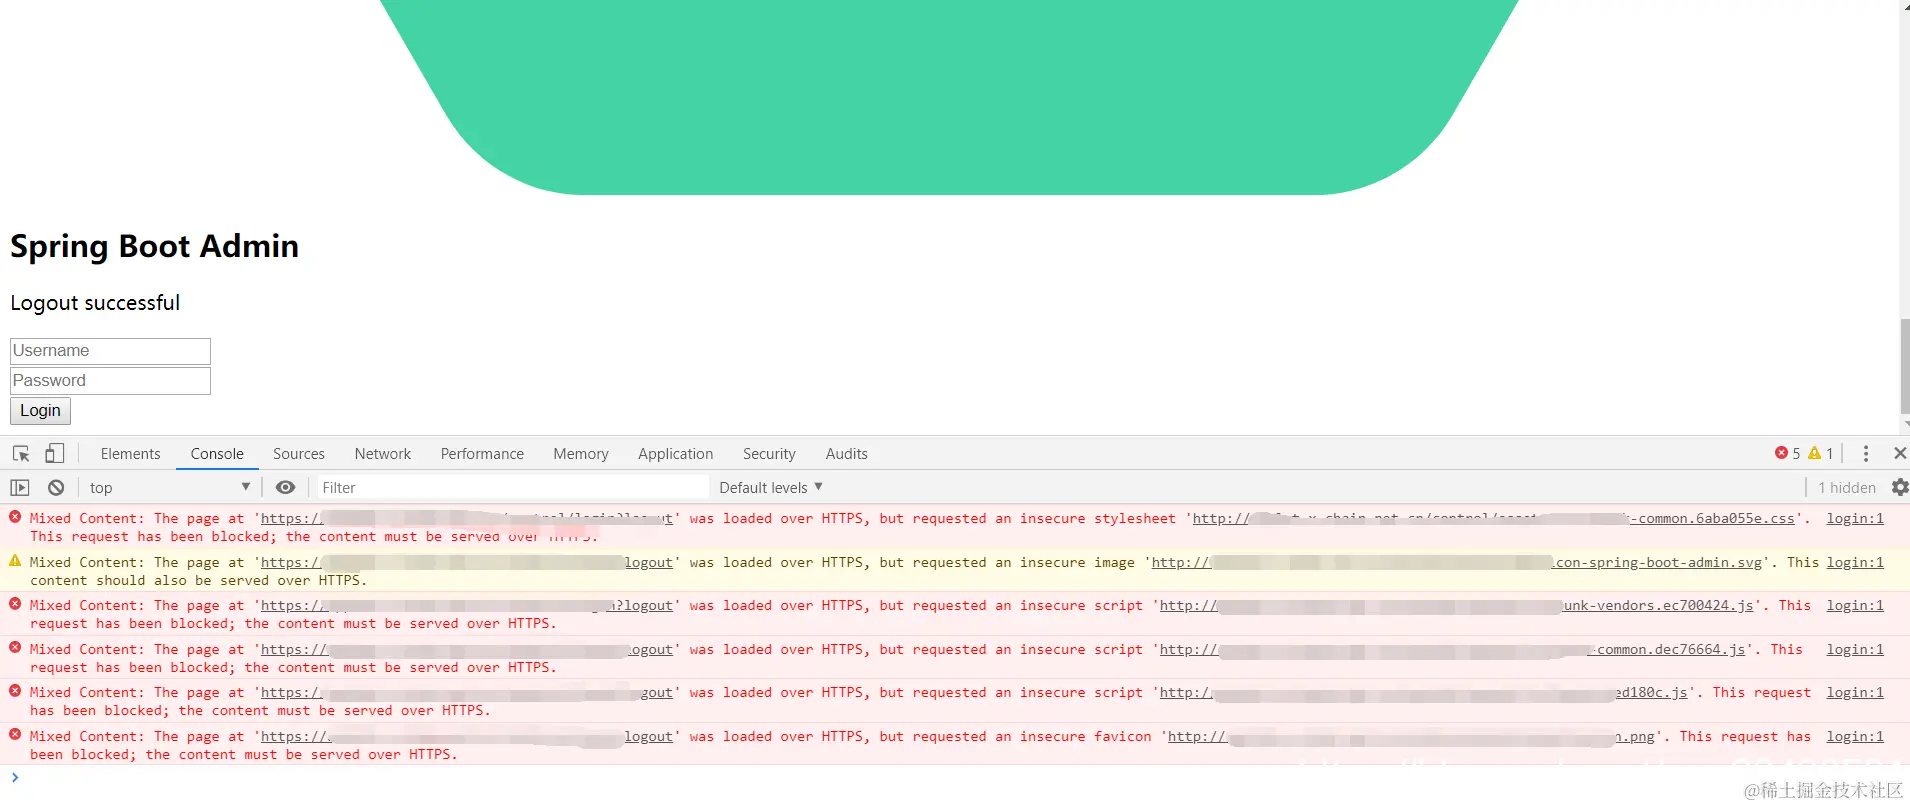Screen dimensions: 1910x807
Task: Open the Network tab
Action: (383, 453)
